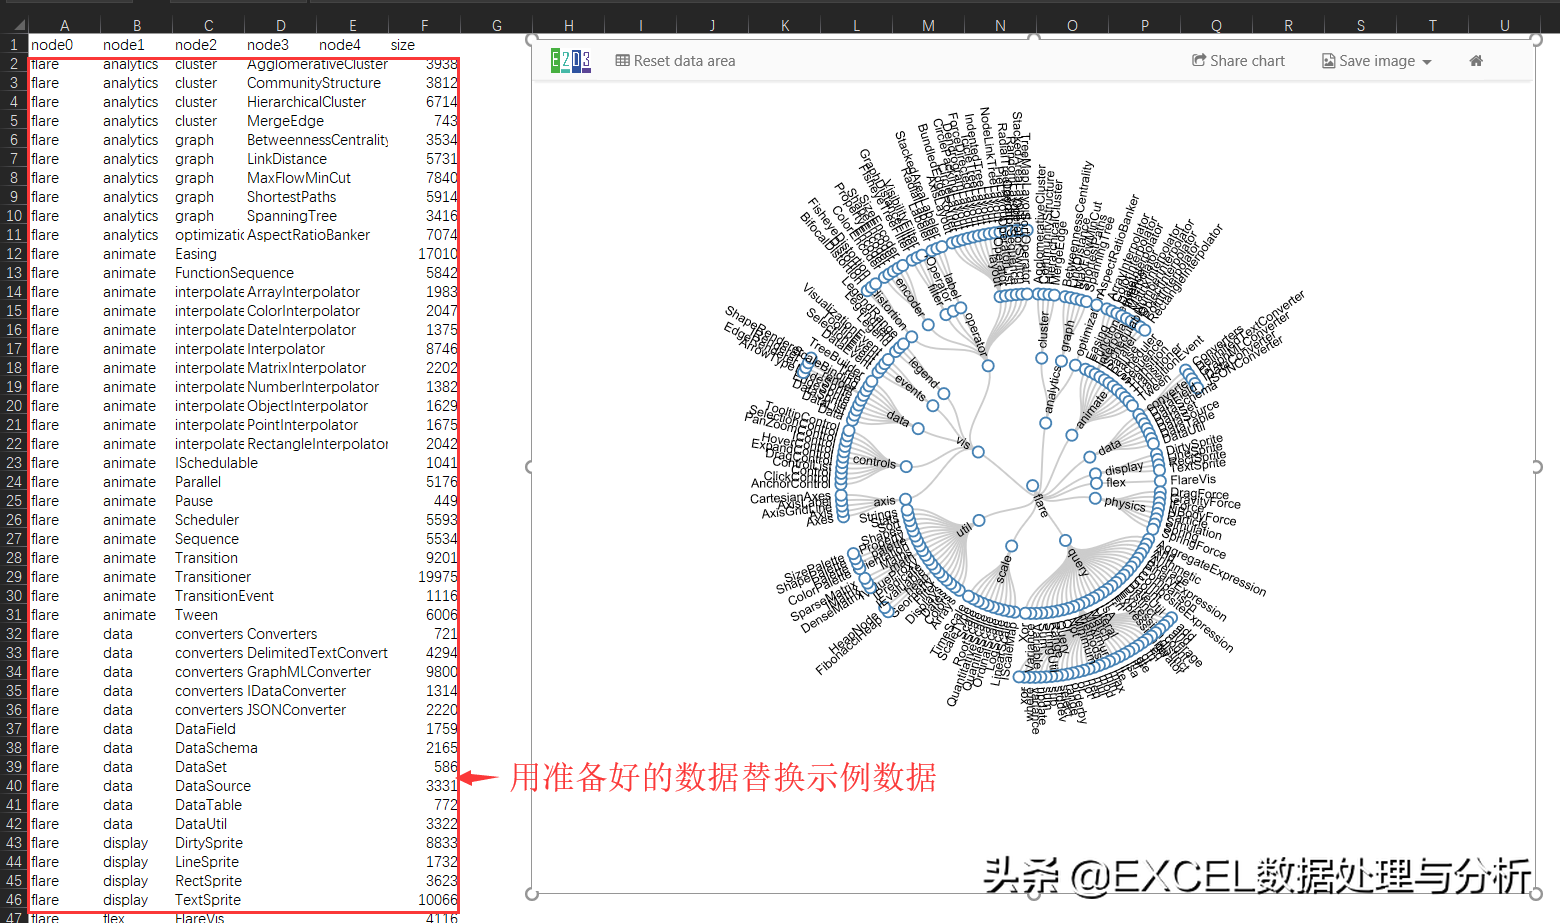Click the 'vis' node in the tree
This screenshot has width=1560, height=923.
pos(978,452)
